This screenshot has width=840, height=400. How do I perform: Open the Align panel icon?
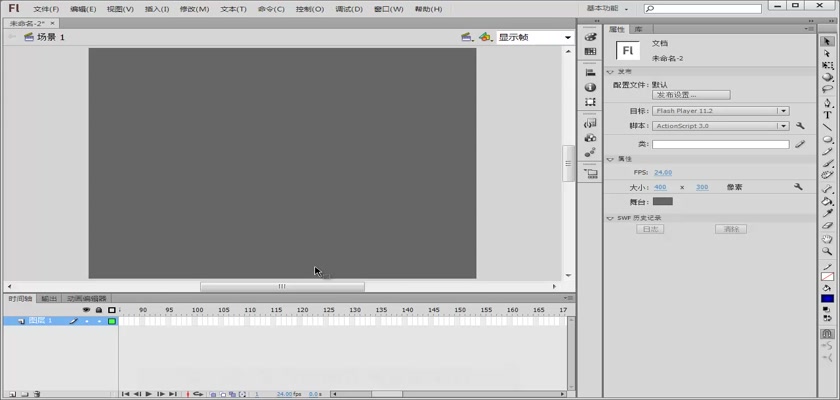[590, 72]
